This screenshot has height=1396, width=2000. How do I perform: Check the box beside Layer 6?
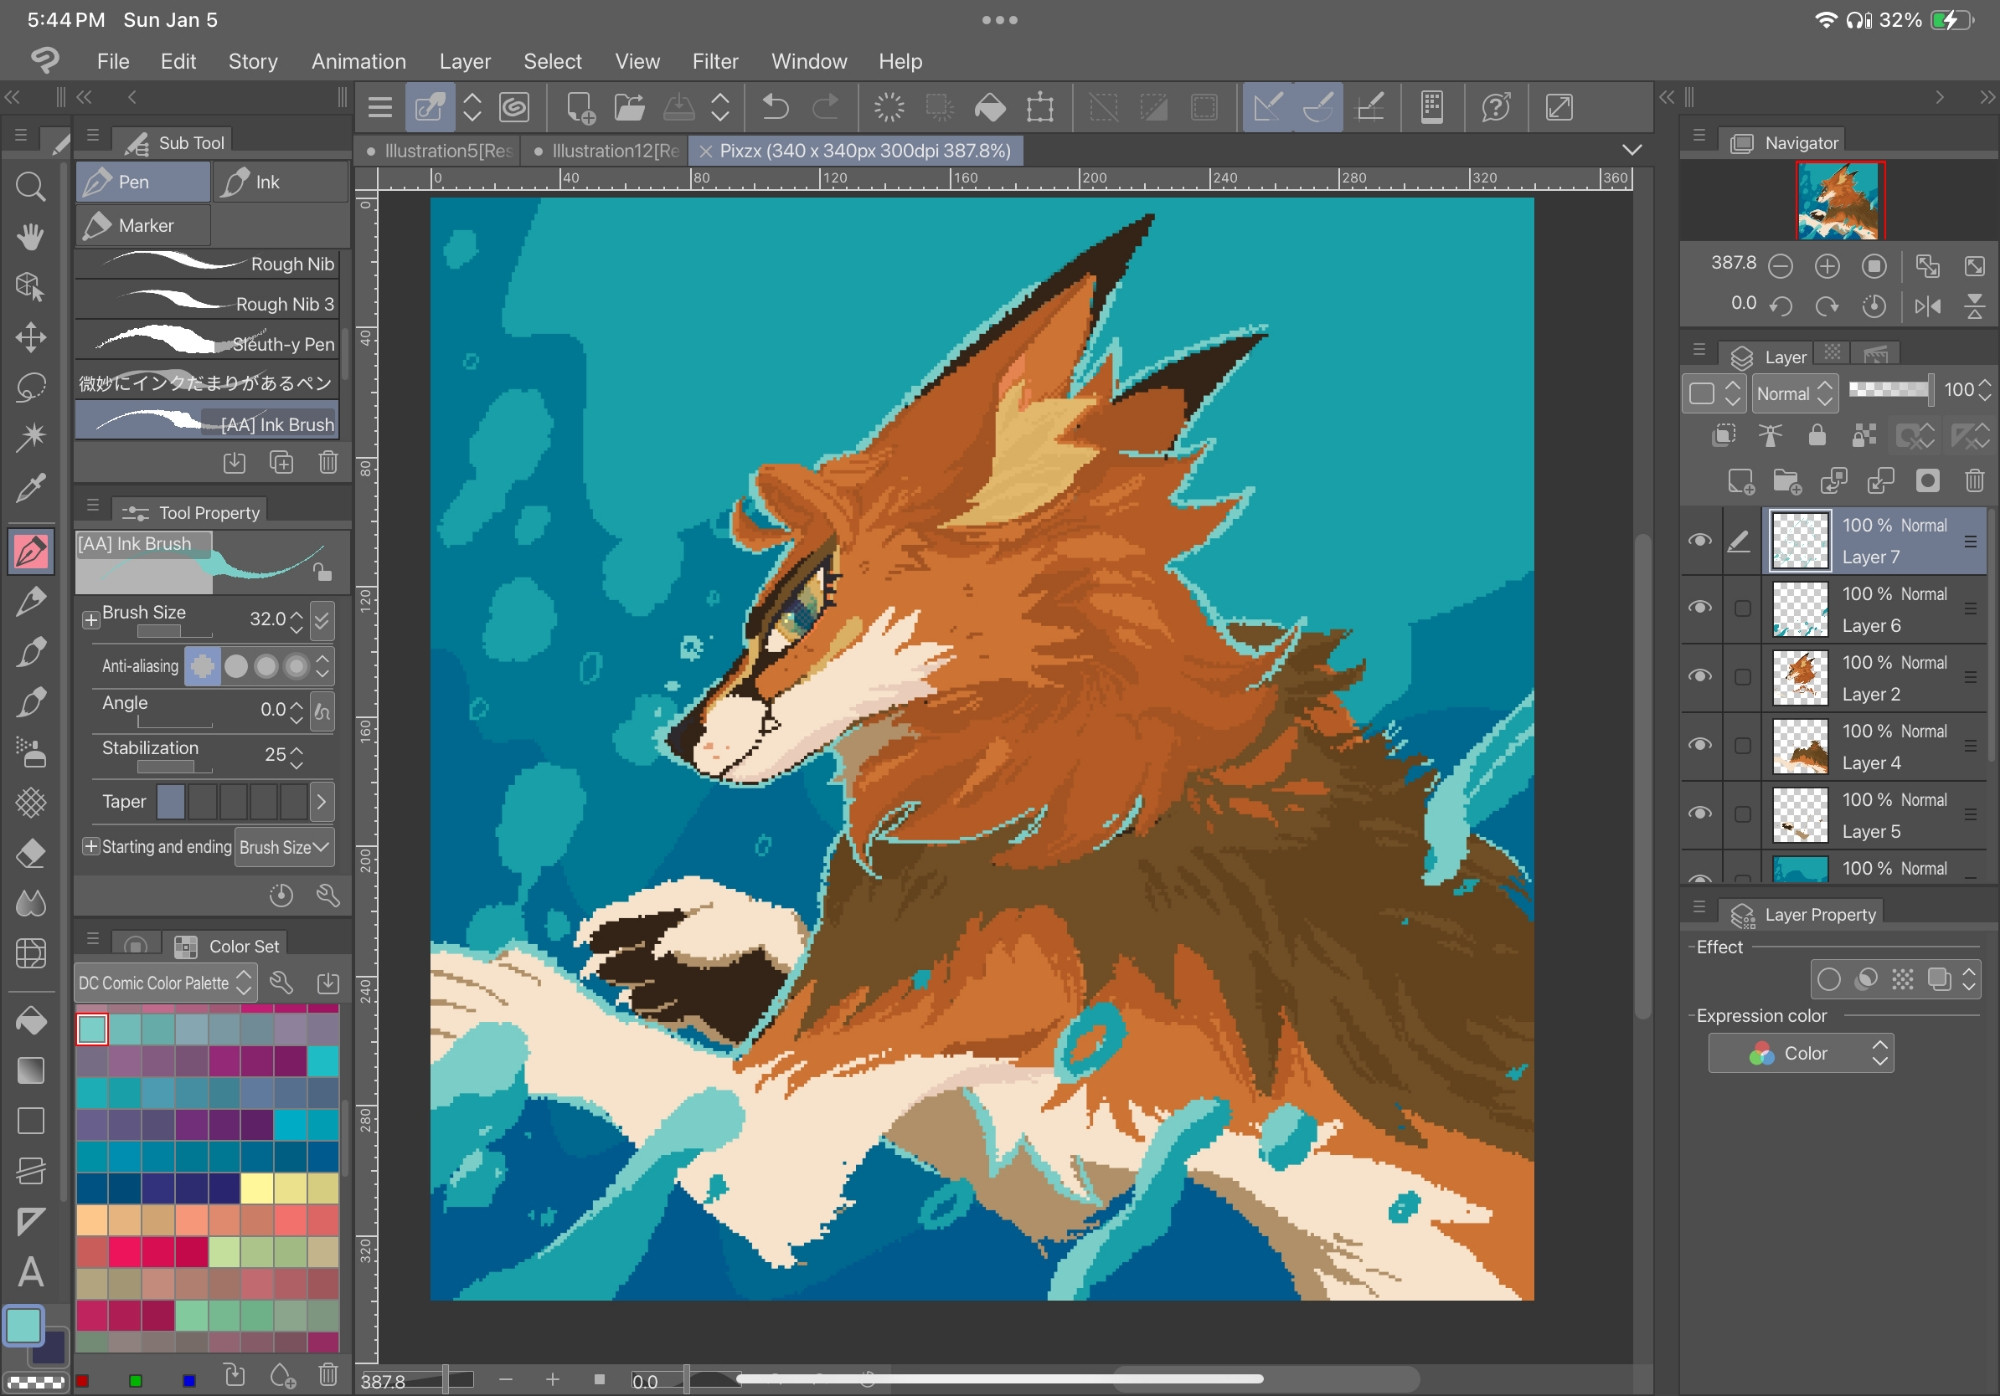1742,608
